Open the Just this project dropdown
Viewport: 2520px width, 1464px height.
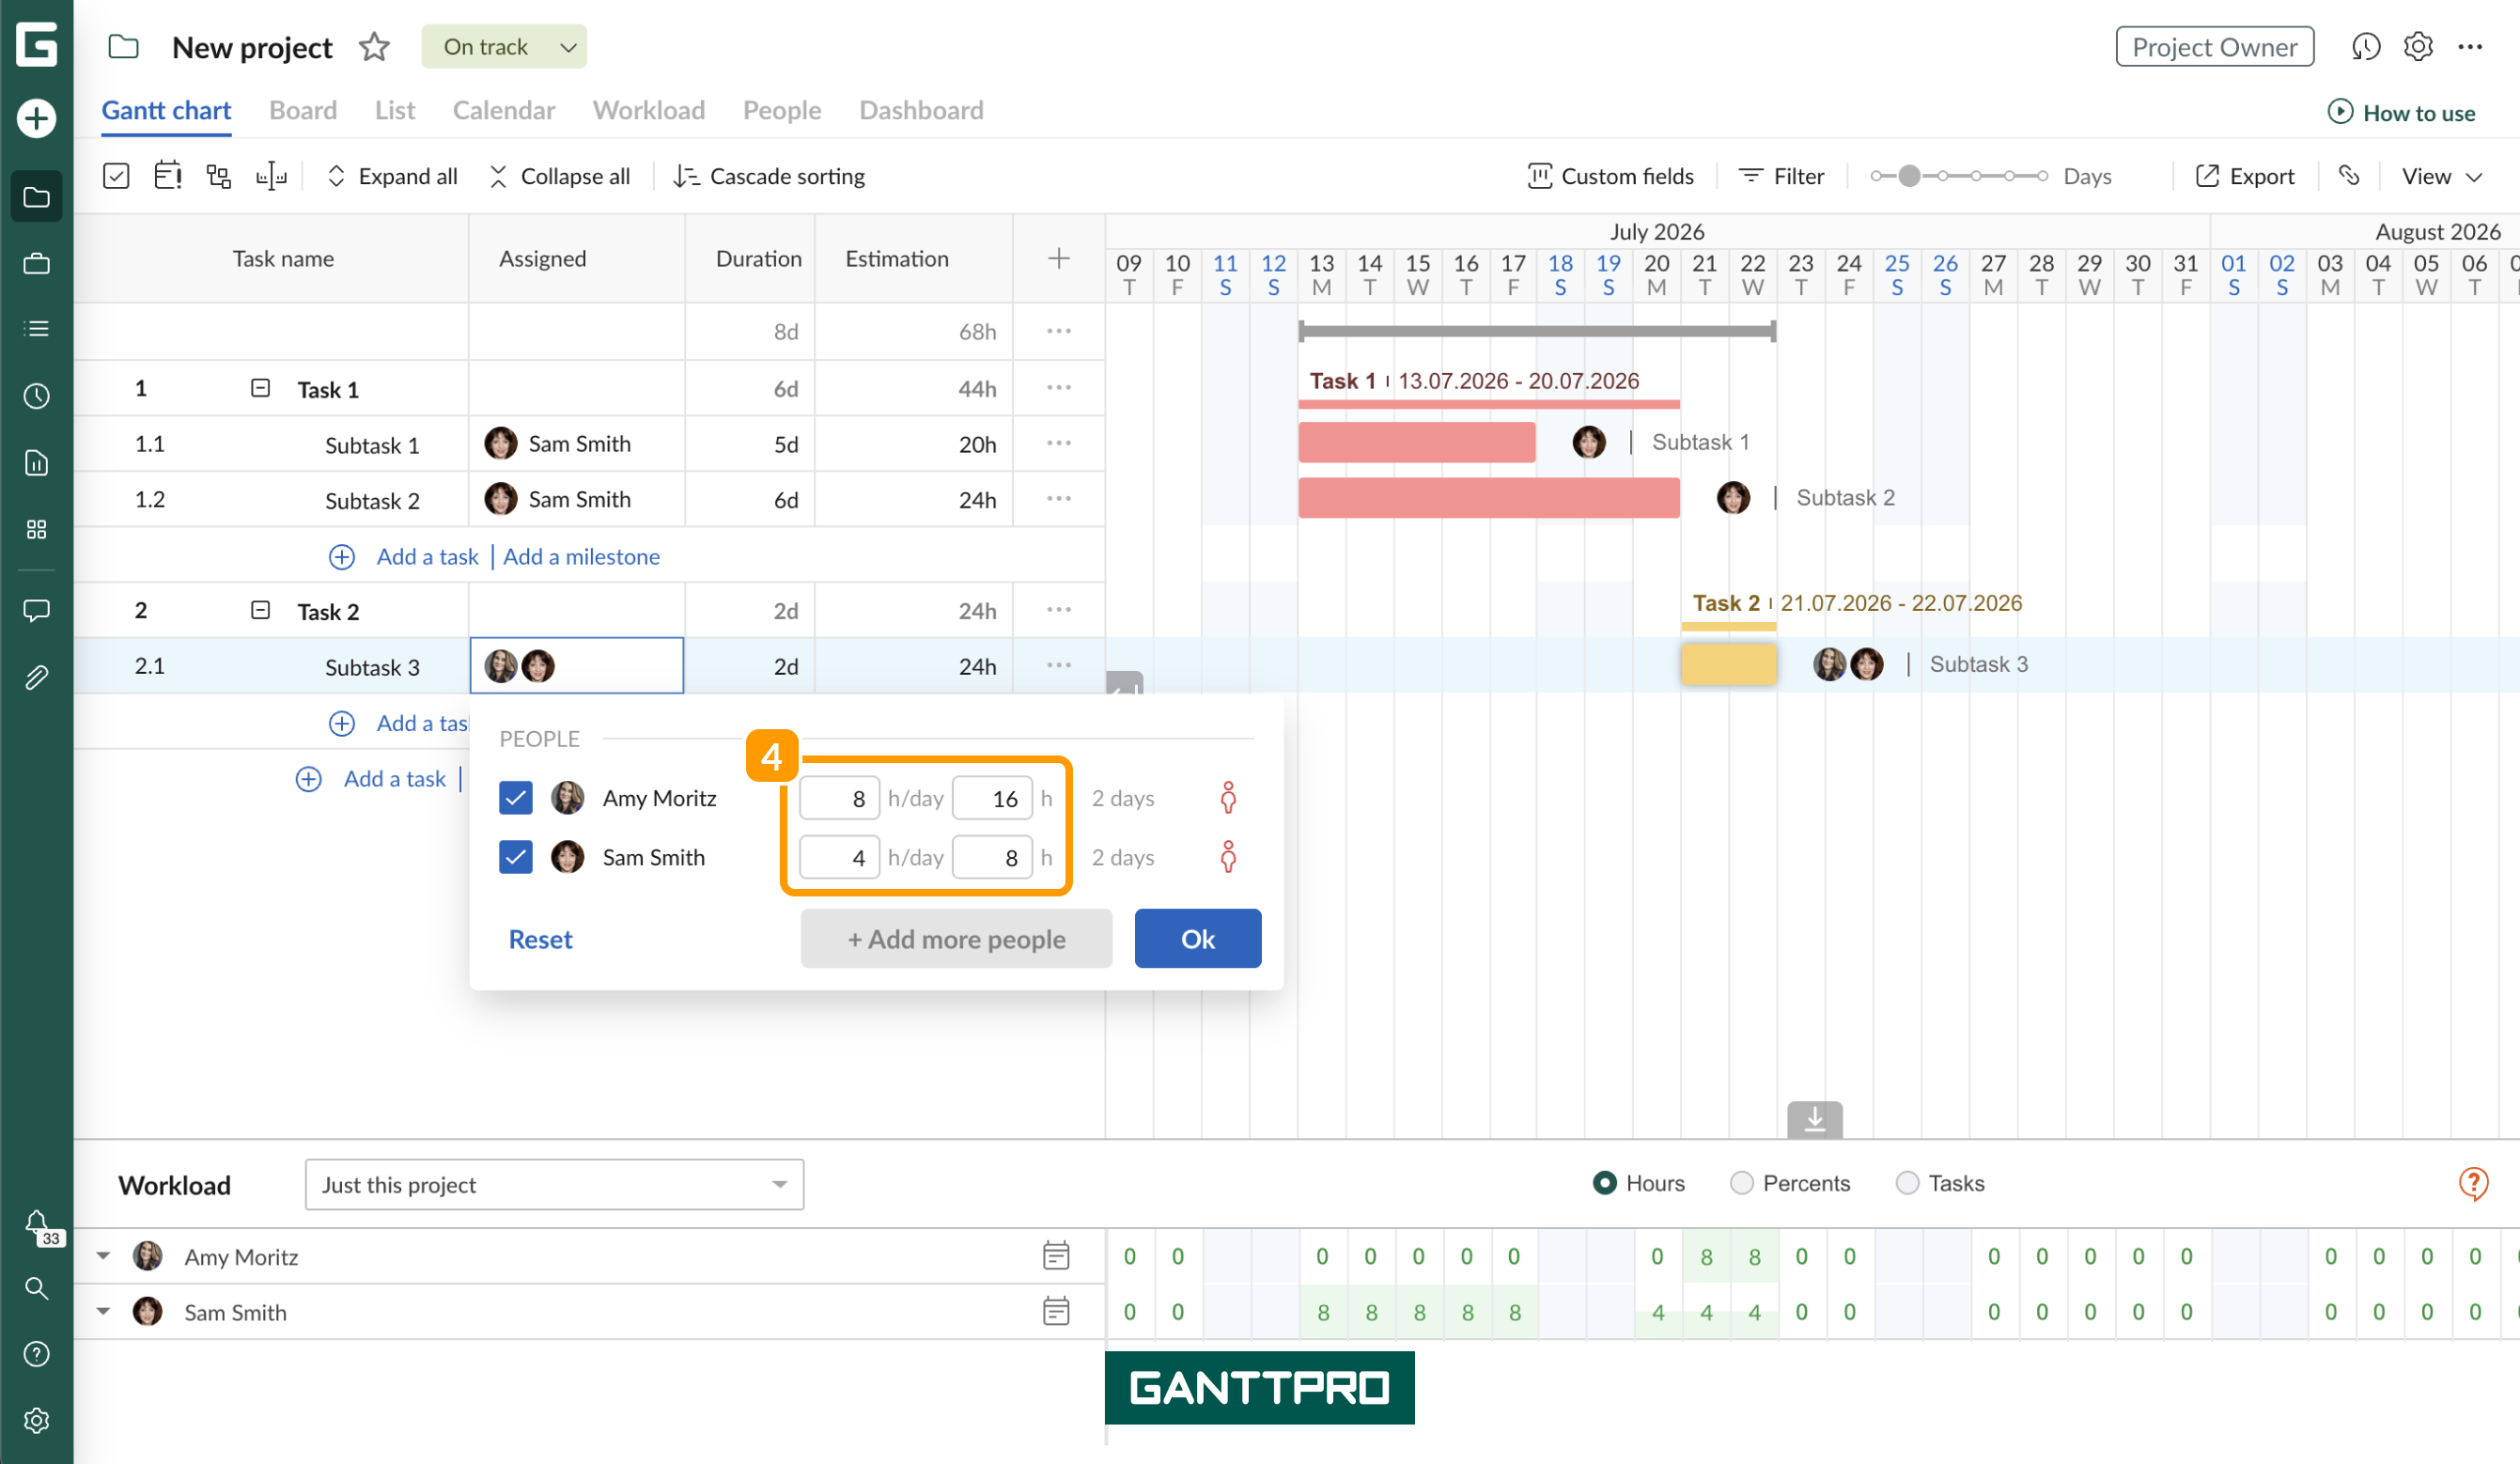pos(554,1185)
